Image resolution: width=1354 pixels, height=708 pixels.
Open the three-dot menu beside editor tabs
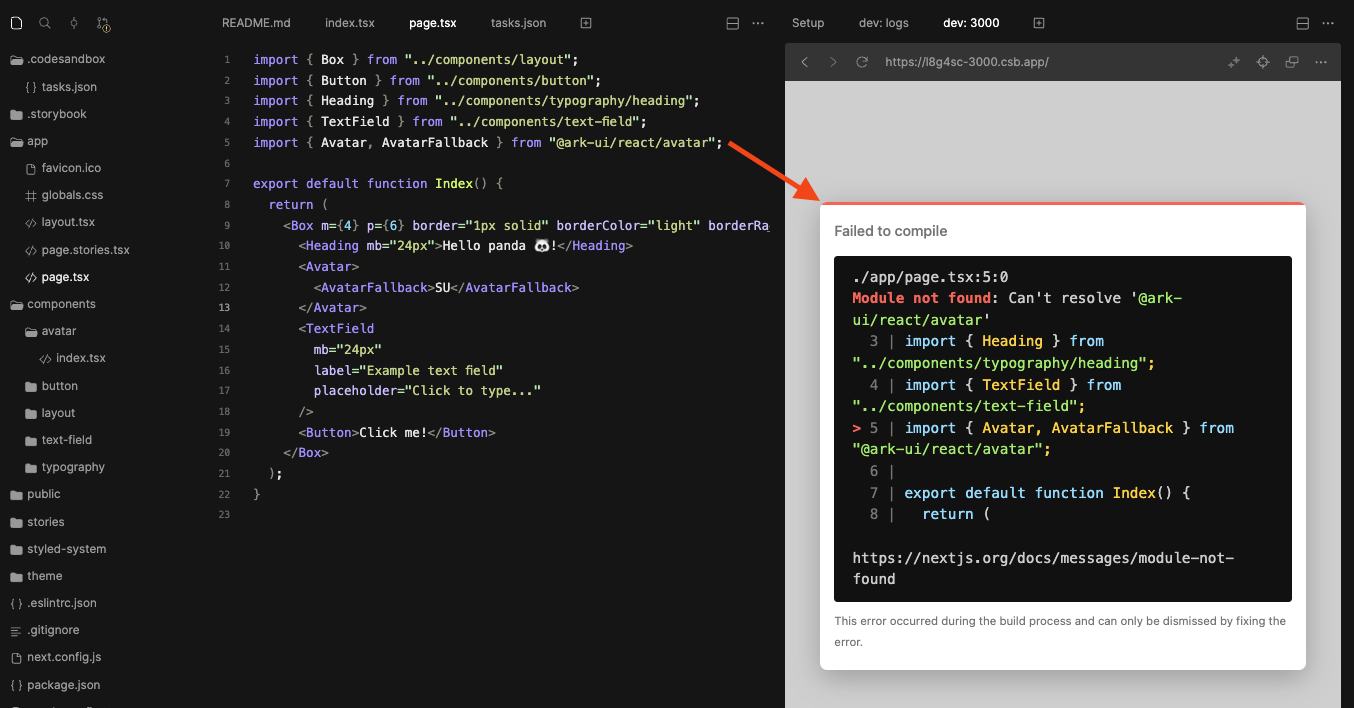coord(757,22)
